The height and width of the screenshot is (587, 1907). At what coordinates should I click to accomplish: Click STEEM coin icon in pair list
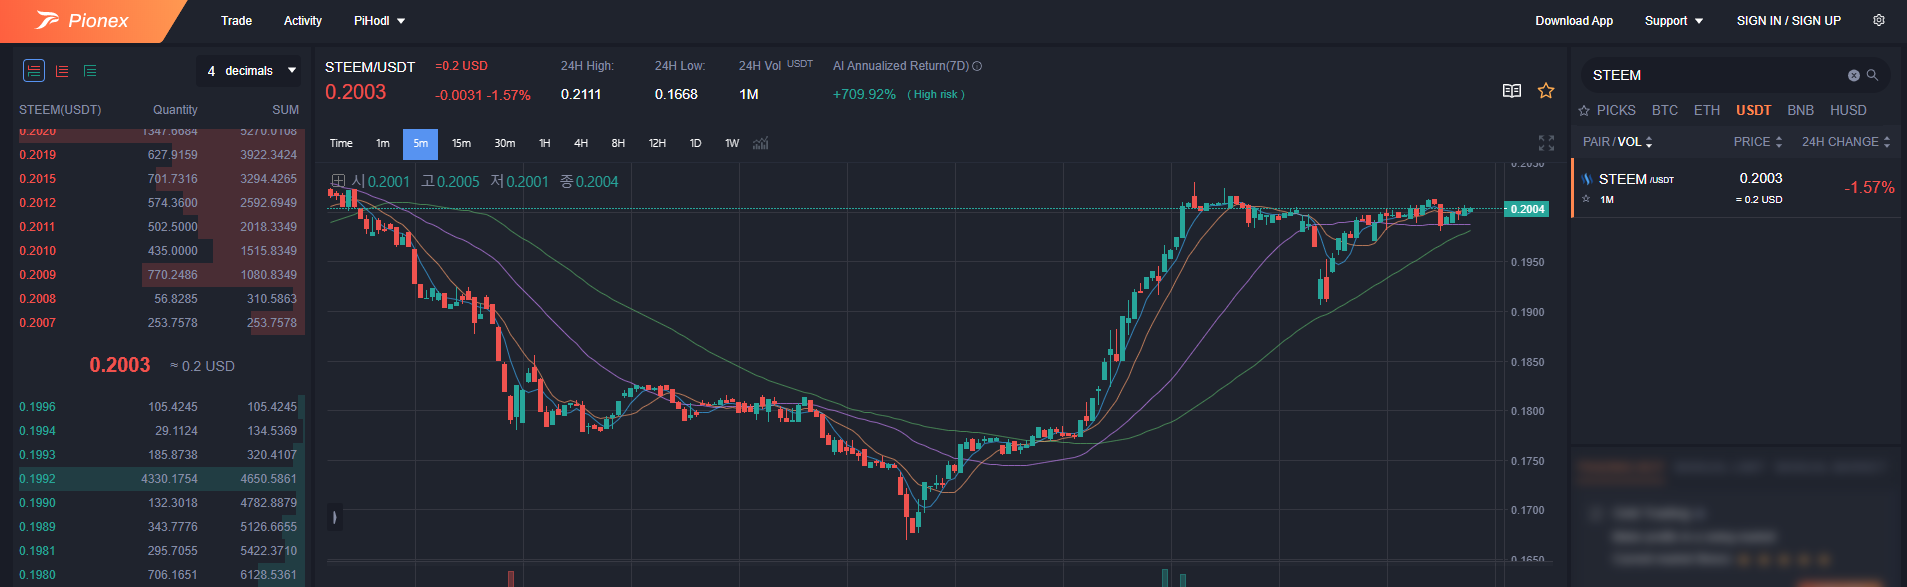pos(1587,179)
